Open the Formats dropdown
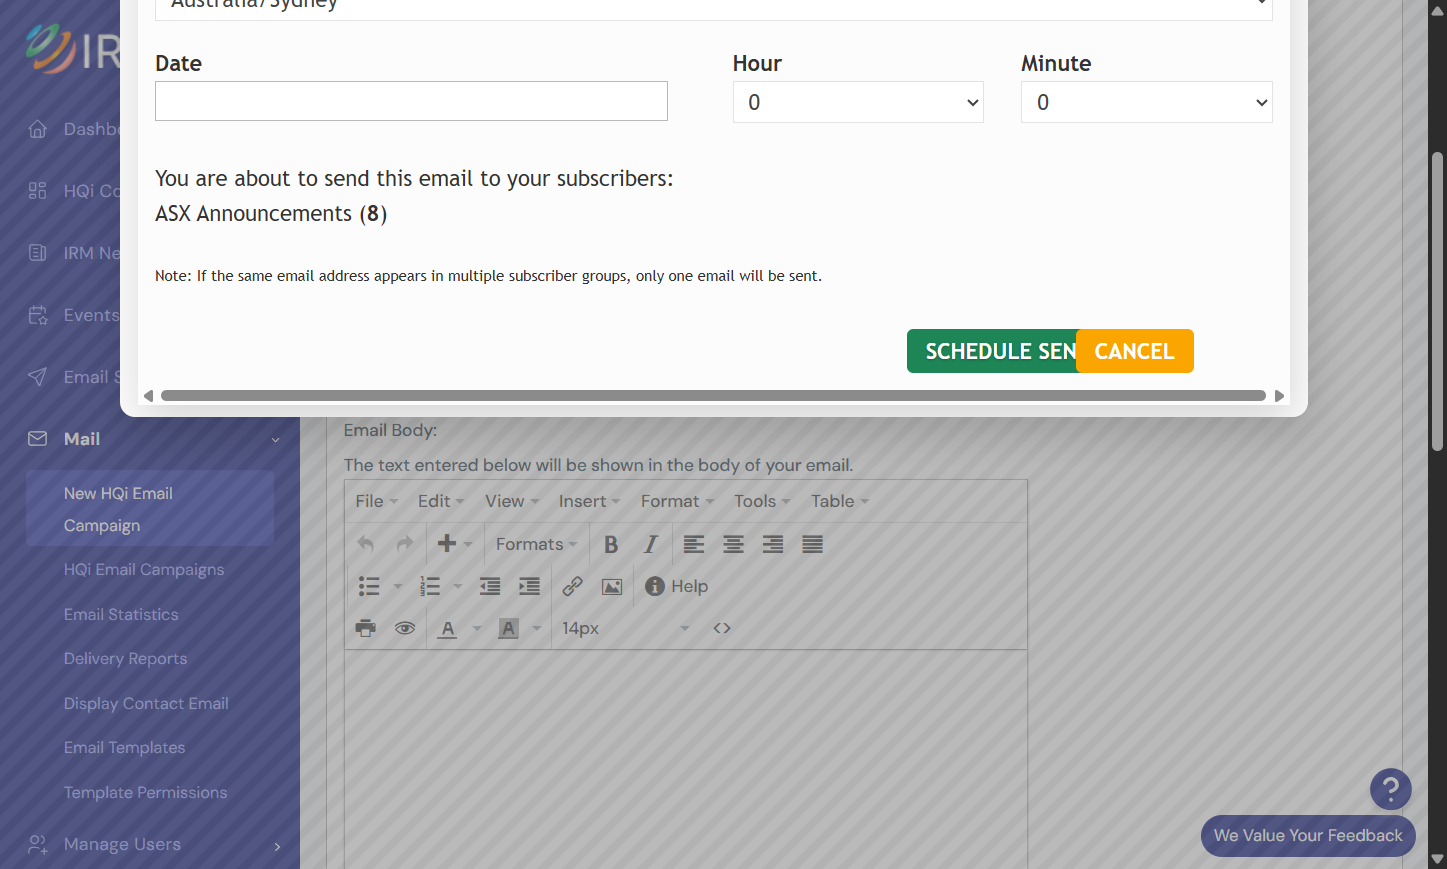The image size is (1447, 869). coord(537,544)
